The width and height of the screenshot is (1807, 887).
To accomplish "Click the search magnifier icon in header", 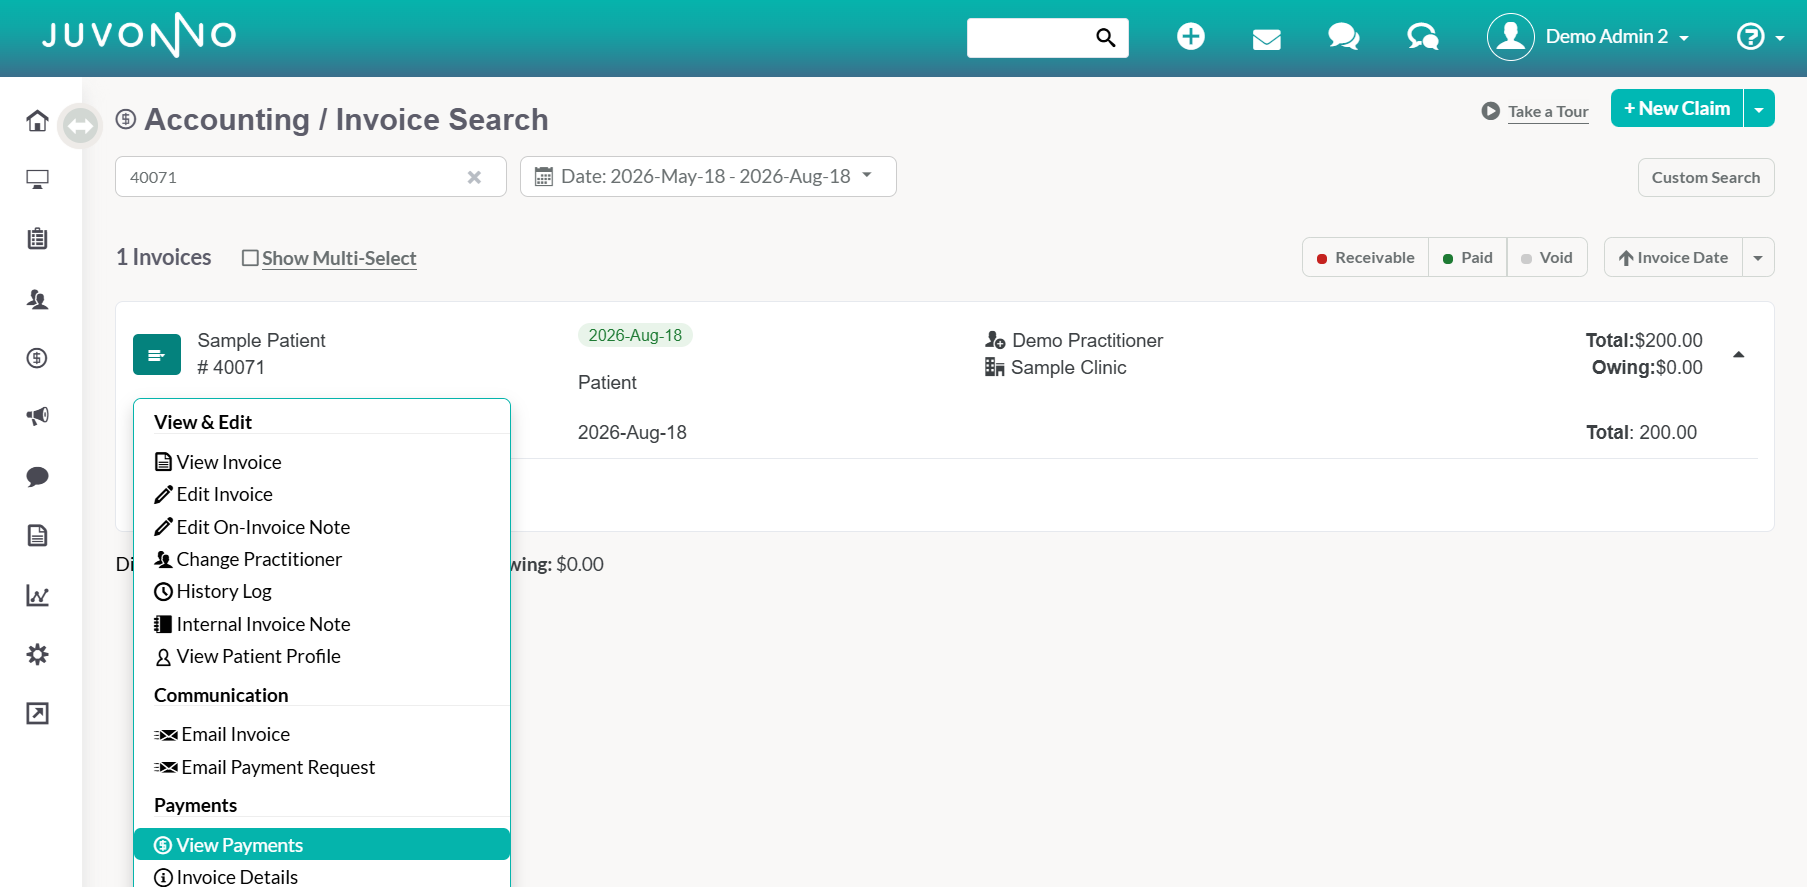I will click(1105, 38).
